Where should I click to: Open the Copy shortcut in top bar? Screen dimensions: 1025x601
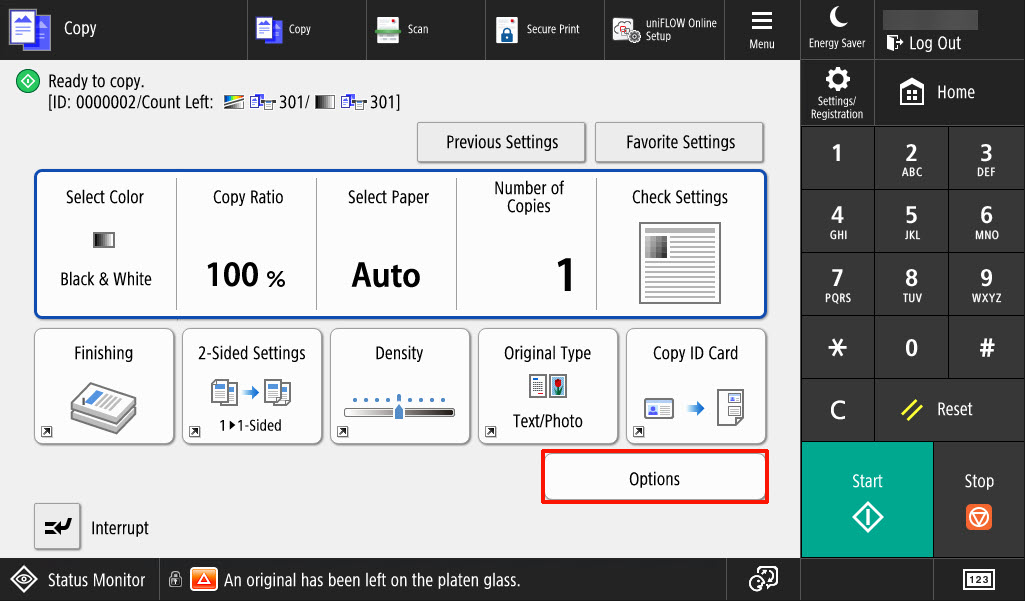[307, 29]
